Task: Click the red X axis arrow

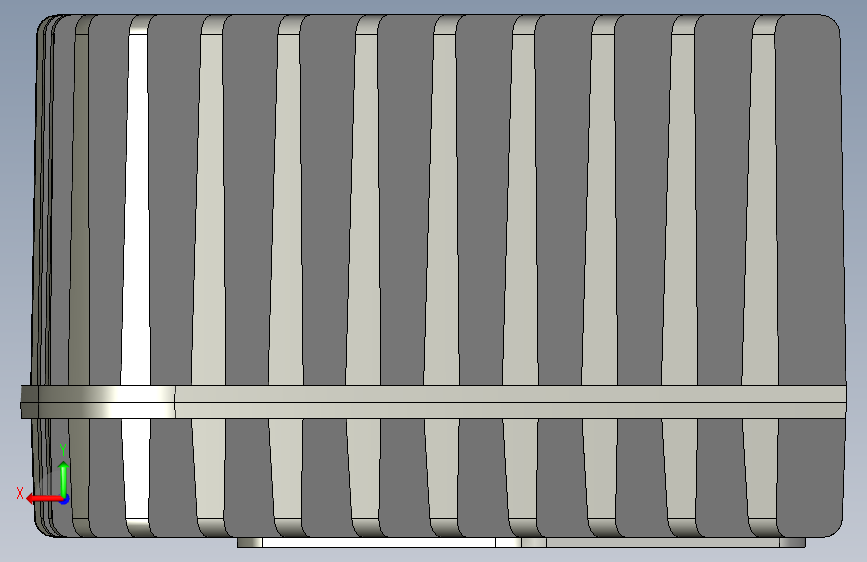Action: coord(43,499)
